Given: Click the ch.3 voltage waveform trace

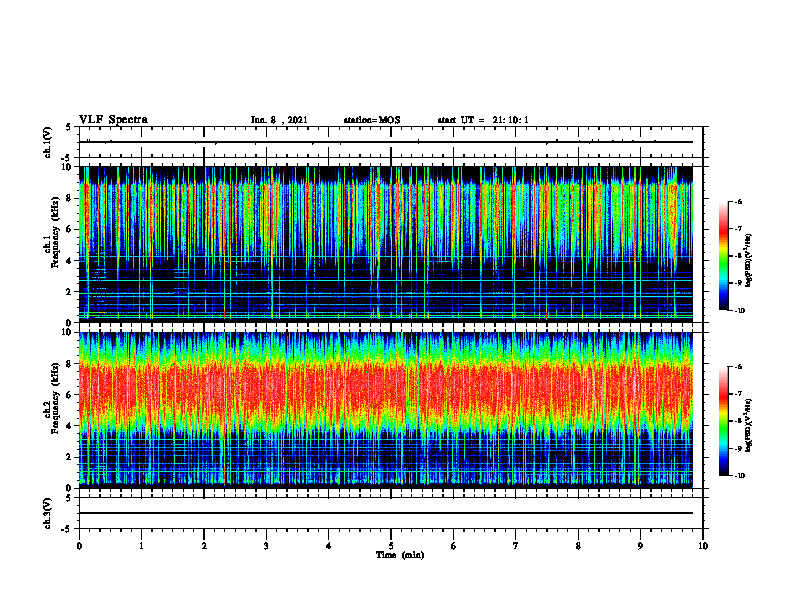Looking at the screenshot, I should [386, 513].
